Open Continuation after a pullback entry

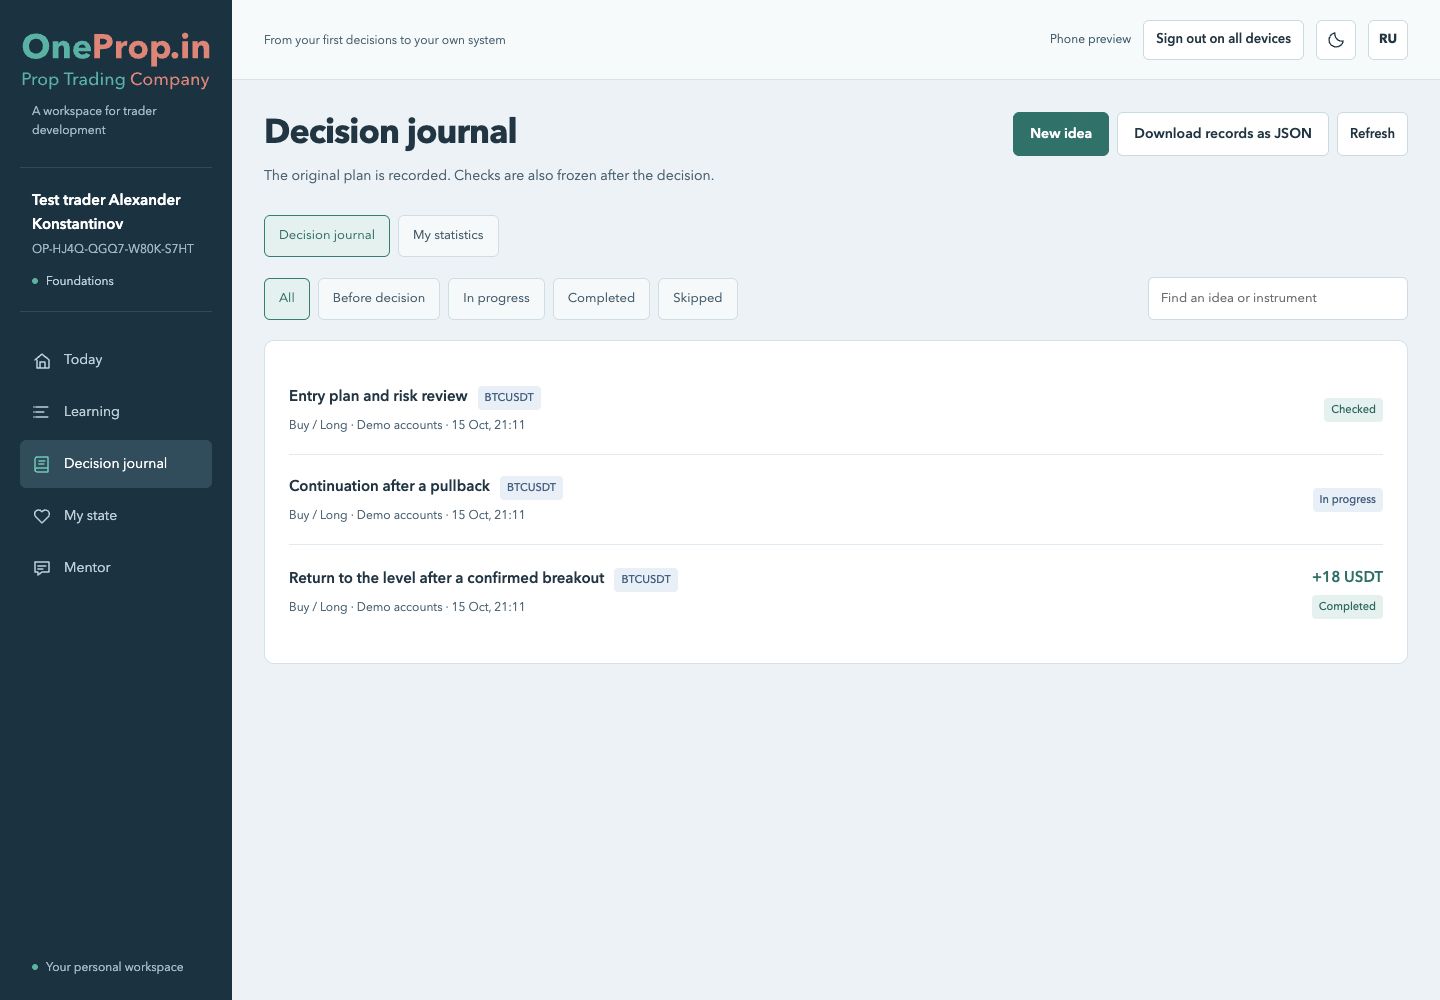tap(836, 500)
